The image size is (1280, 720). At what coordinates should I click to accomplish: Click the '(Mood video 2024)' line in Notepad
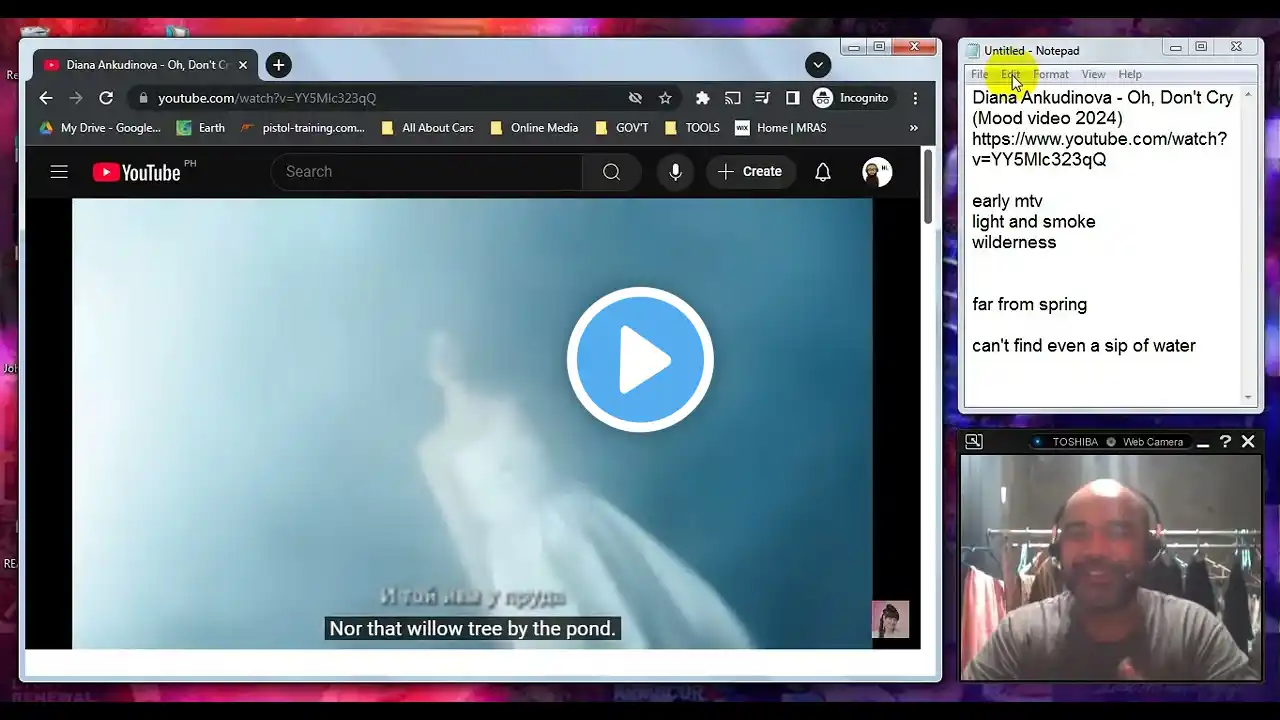pos(1047,118)
